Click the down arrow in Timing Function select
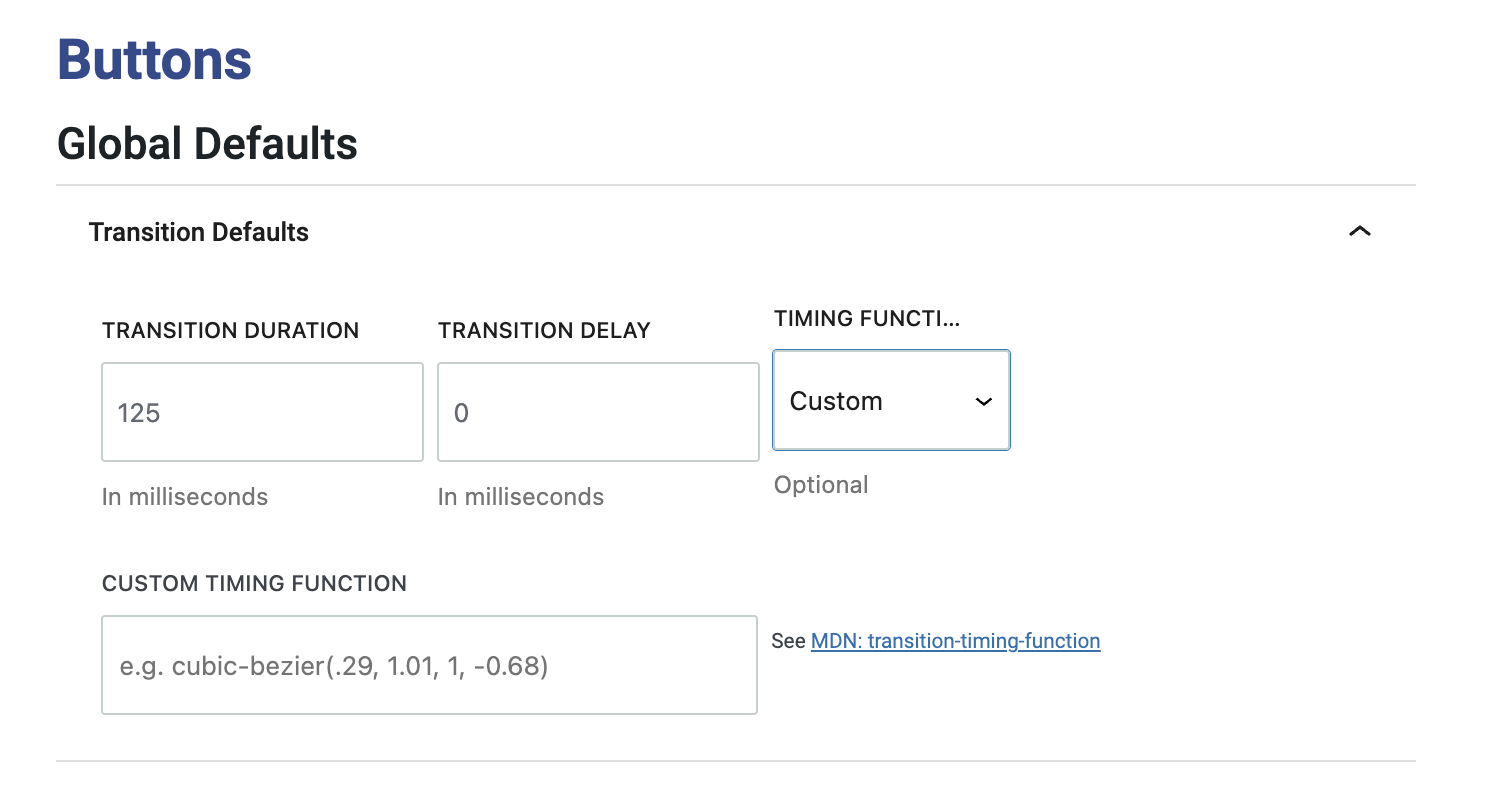Screen dimensions: 1498x804 984,401
